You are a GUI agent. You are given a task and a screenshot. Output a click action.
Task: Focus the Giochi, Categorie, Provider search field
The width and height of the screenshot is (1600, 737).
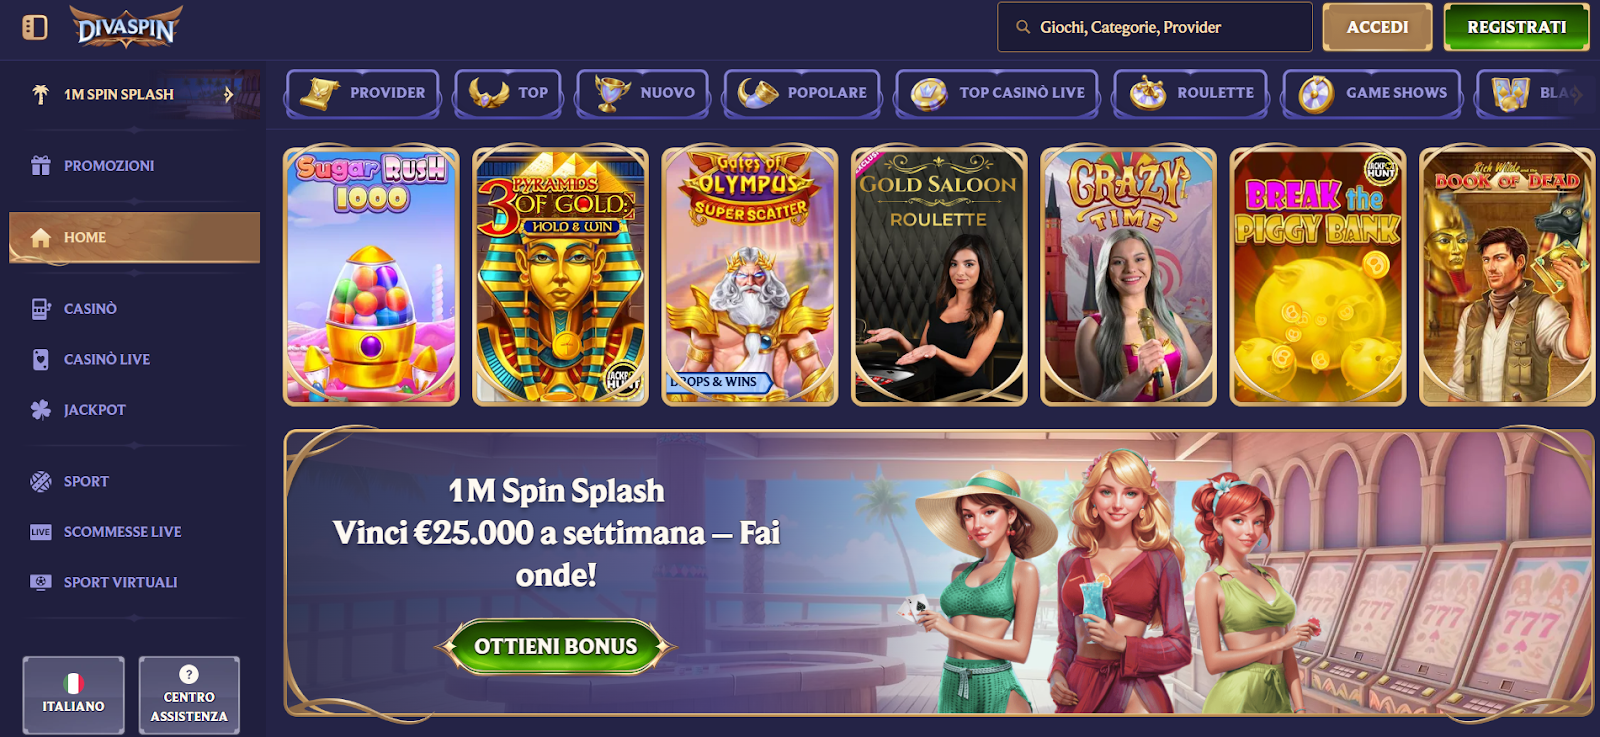tap(1154, 27)
